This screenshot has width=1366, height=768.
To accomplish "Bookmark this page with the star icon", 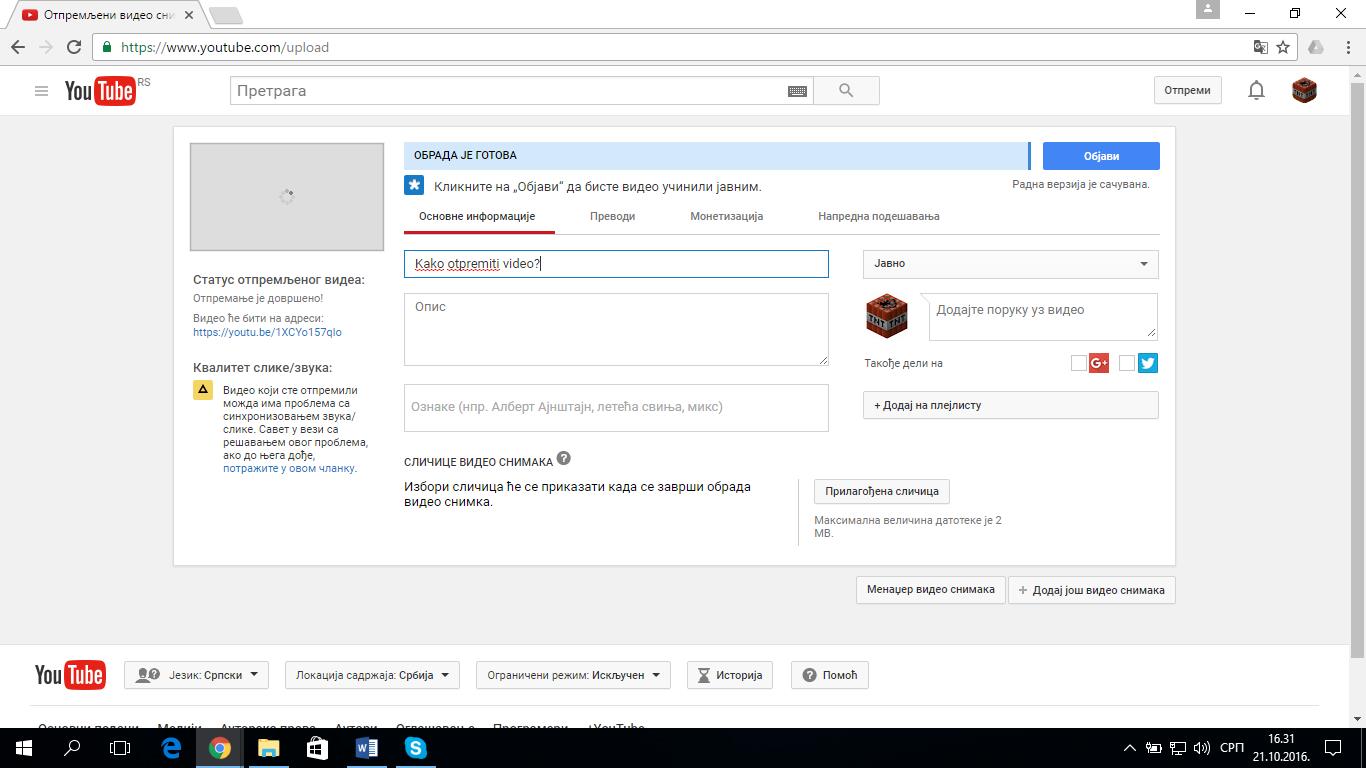I will point(1283,47).
